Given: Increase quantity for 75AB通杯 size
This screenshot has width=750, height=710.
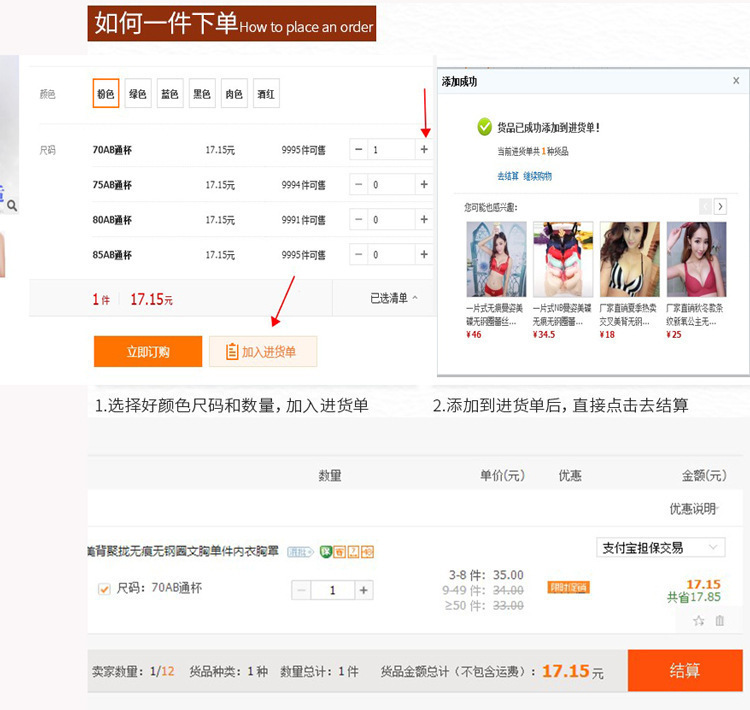Looking at the screenshot, I should pos(424,184).
